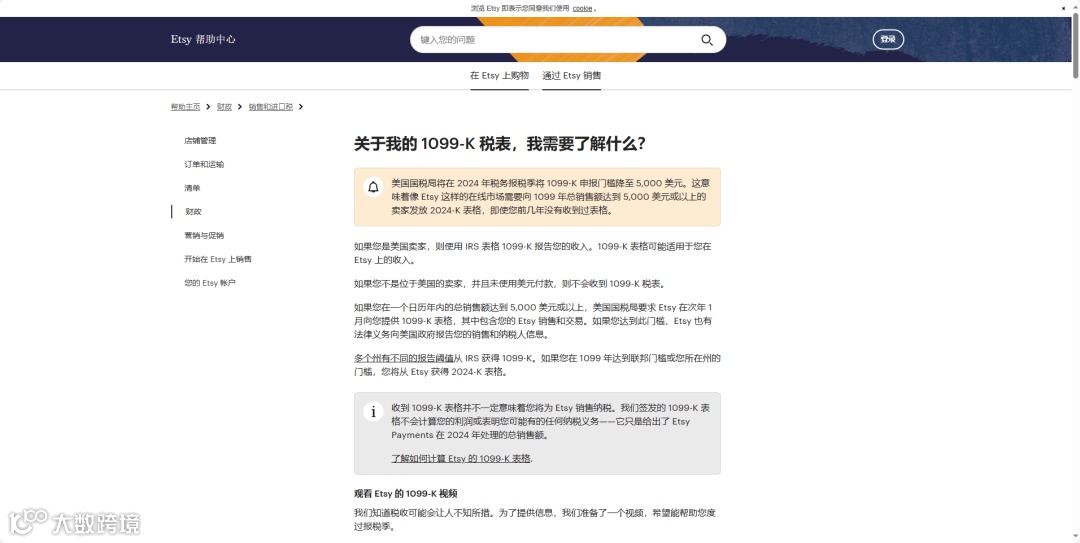Open the cookie policy link in the top banner

(582, 8)
